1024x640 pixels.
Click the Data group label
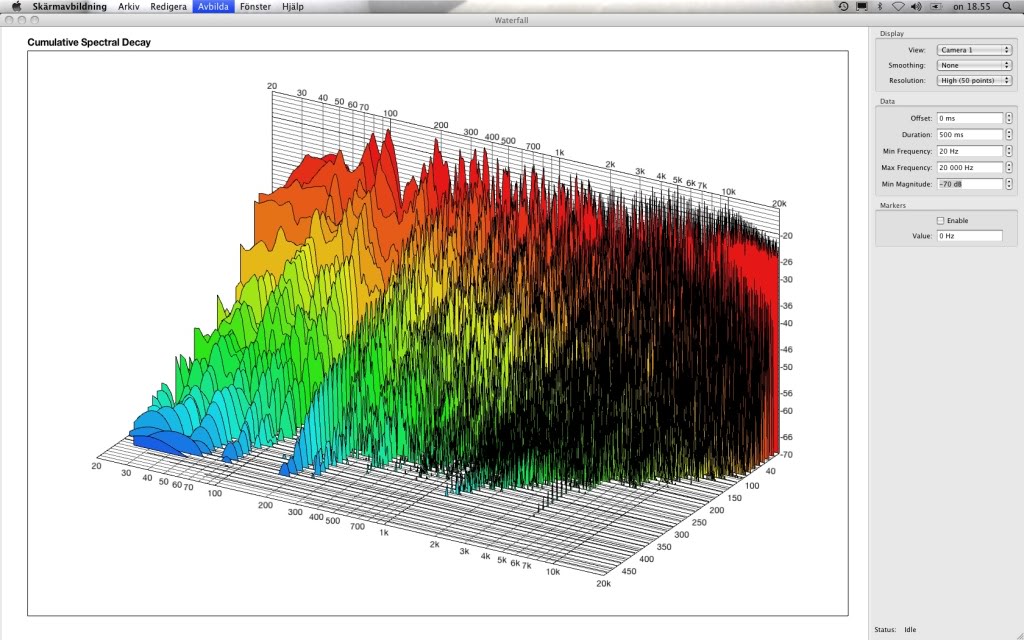[887, 101]
